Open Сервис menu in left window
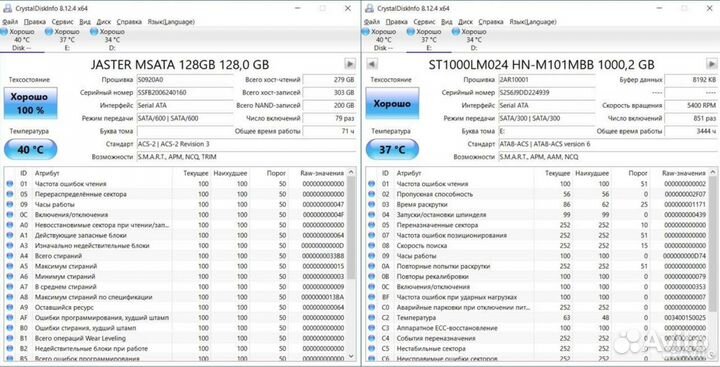 [x=62, y=22]
